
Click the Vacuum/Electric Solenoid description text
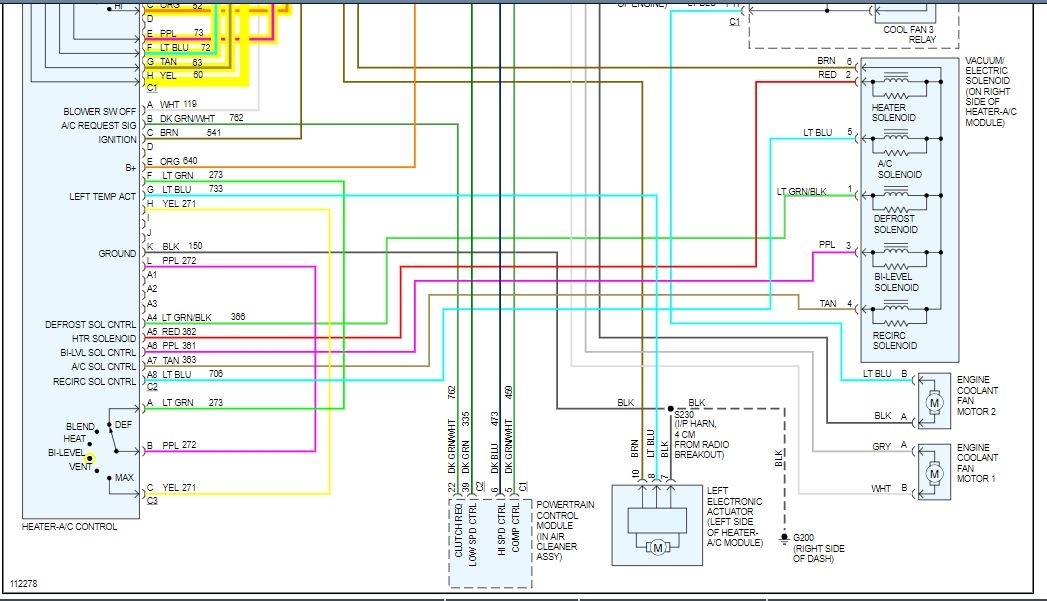tap(990, 91)
